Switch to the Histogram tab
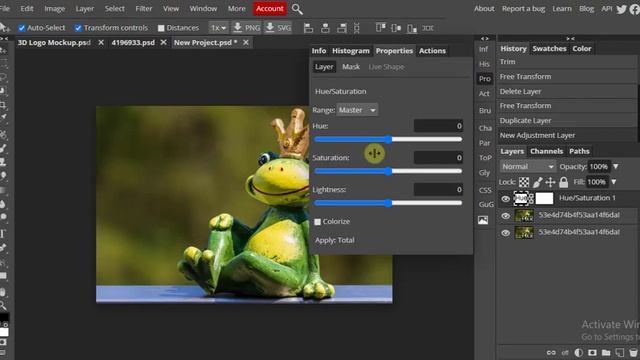The width and height of the screenshot is (640, 360). (x=351, y=51)
